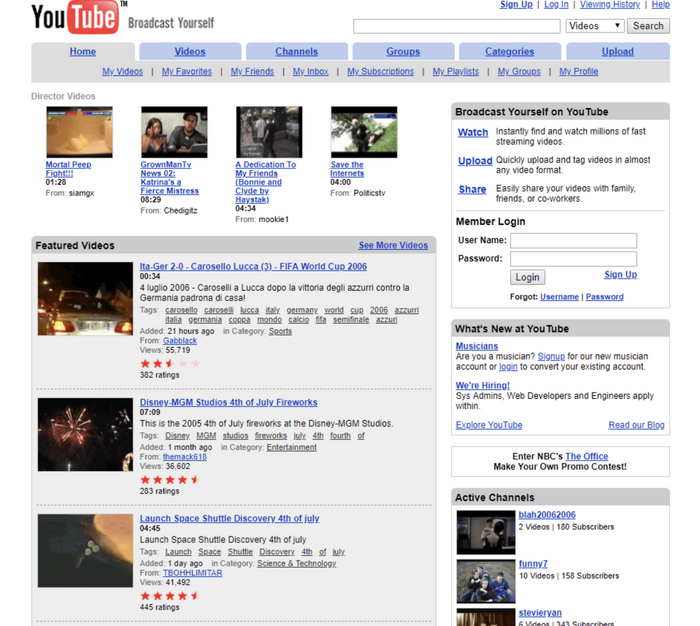Expand the Videos search type dropdown
The height and width of the screenshot is (626, 700).
(595, 26)
